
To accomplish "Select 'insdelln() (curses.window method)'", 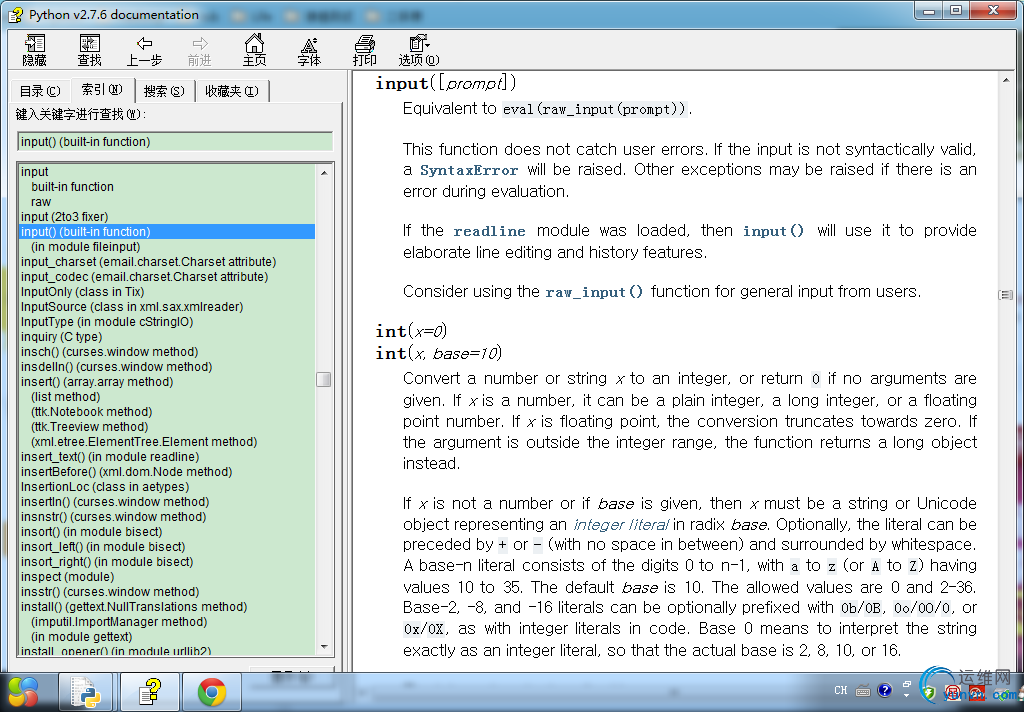I will 116,367.
